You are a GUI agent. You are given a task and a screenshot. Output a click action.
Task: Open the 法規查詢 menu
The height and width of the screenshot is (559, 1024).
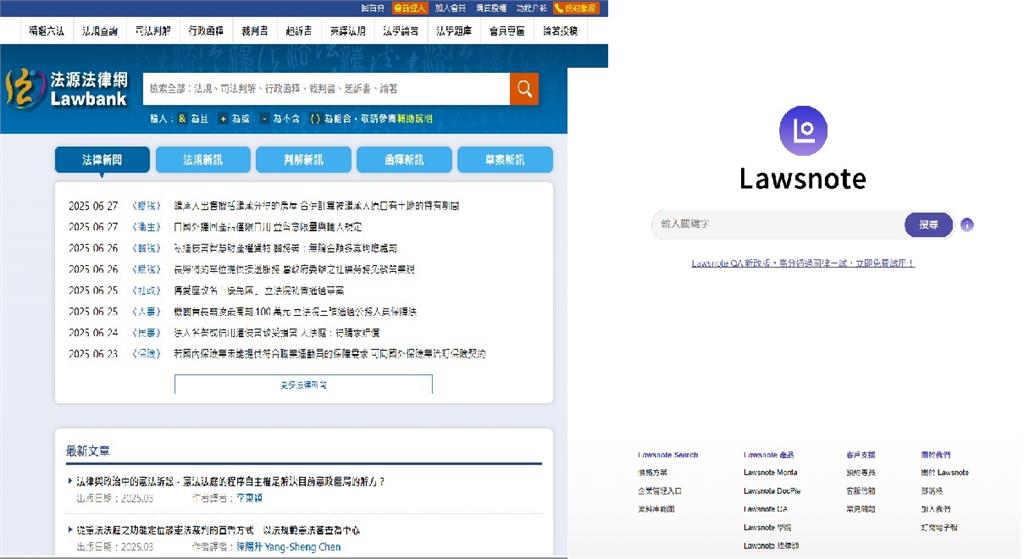pyautogui.click(x=99, y=31)
